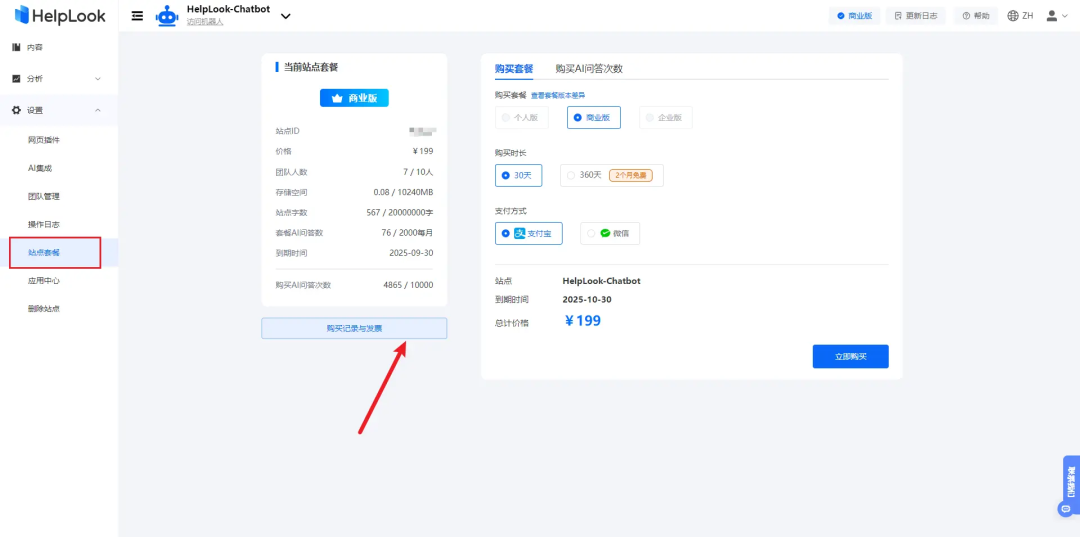Viewport: 1080px width, 537px height.
Task: Click the 内容 sidebar icon
Action: tap(16, 47)
